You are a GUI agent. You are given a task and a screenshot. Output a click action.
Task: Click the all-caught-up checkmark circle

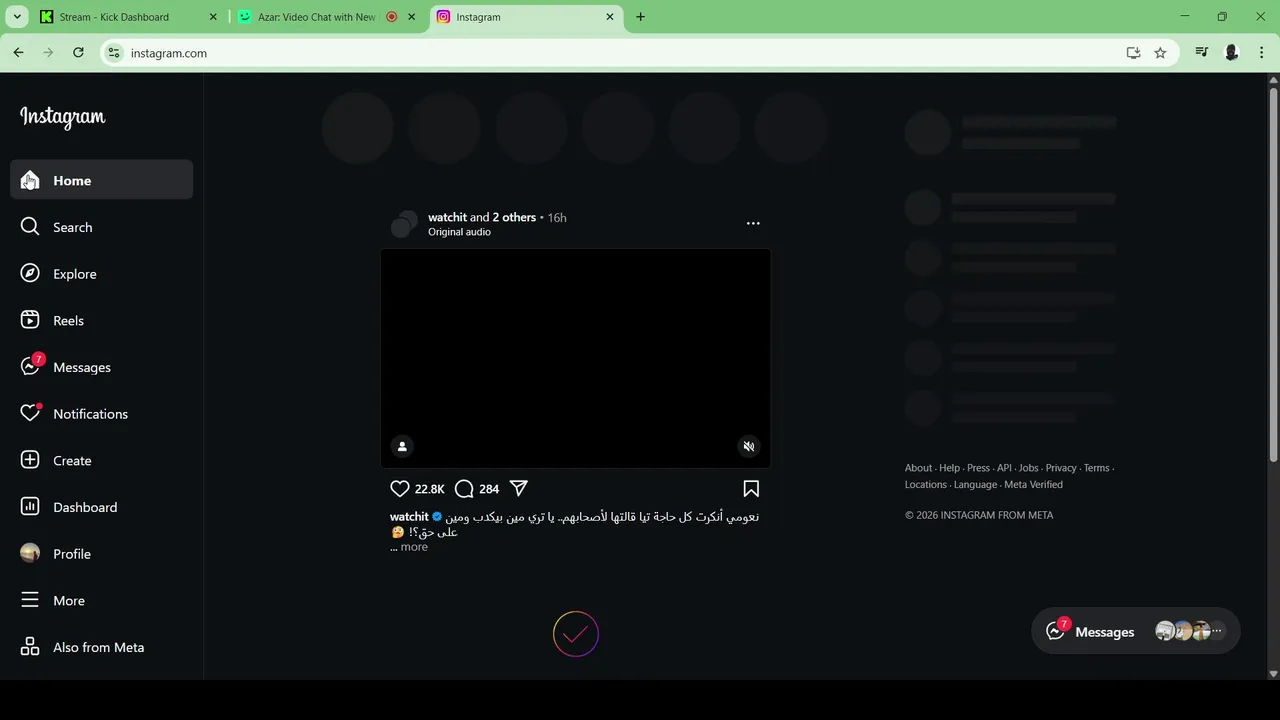coord(576,634)
